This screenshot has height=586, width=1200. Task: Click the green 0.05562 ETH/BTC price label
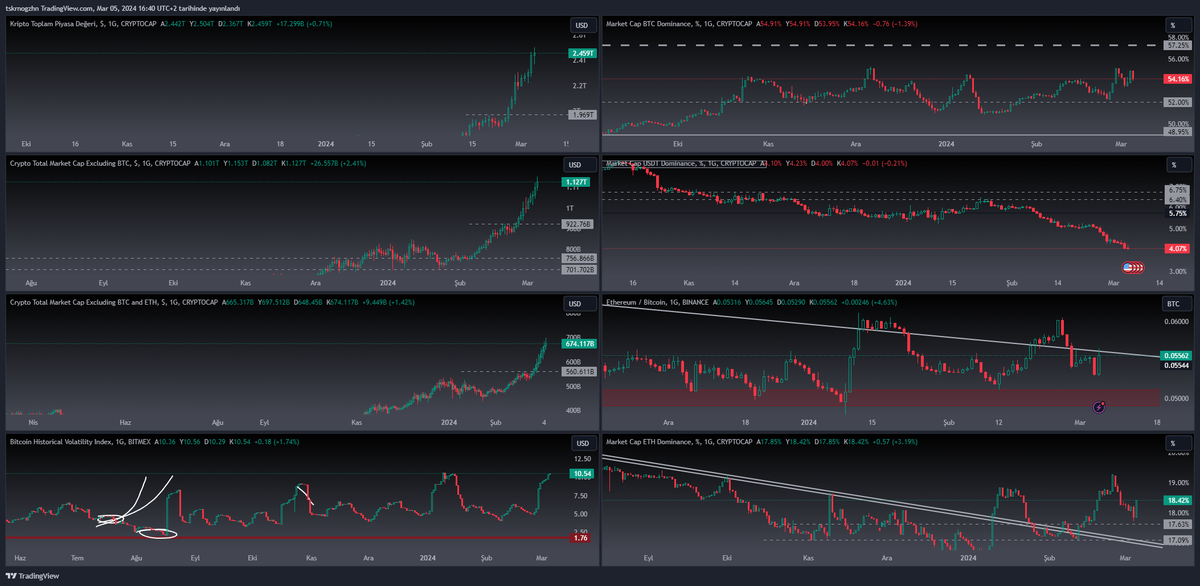(x=1176, y=355)
